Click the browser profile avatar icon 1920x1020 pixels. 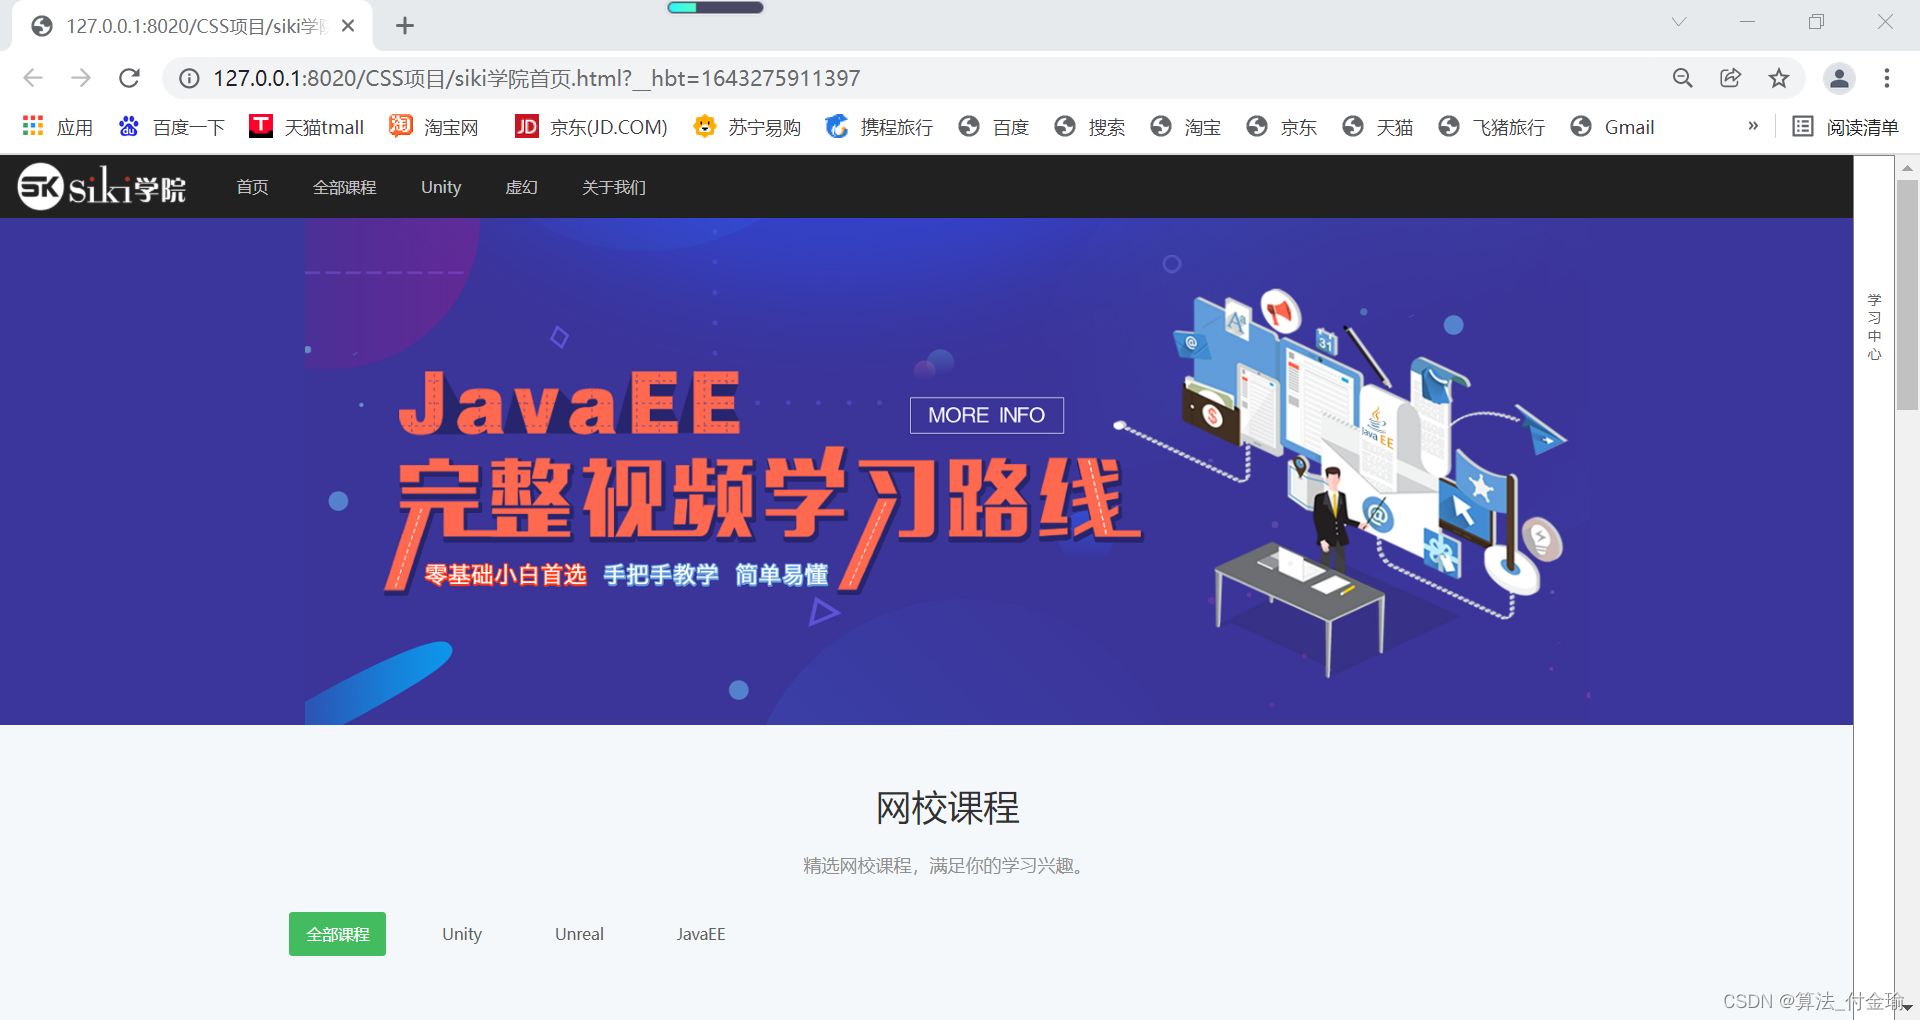[1839, 78]
